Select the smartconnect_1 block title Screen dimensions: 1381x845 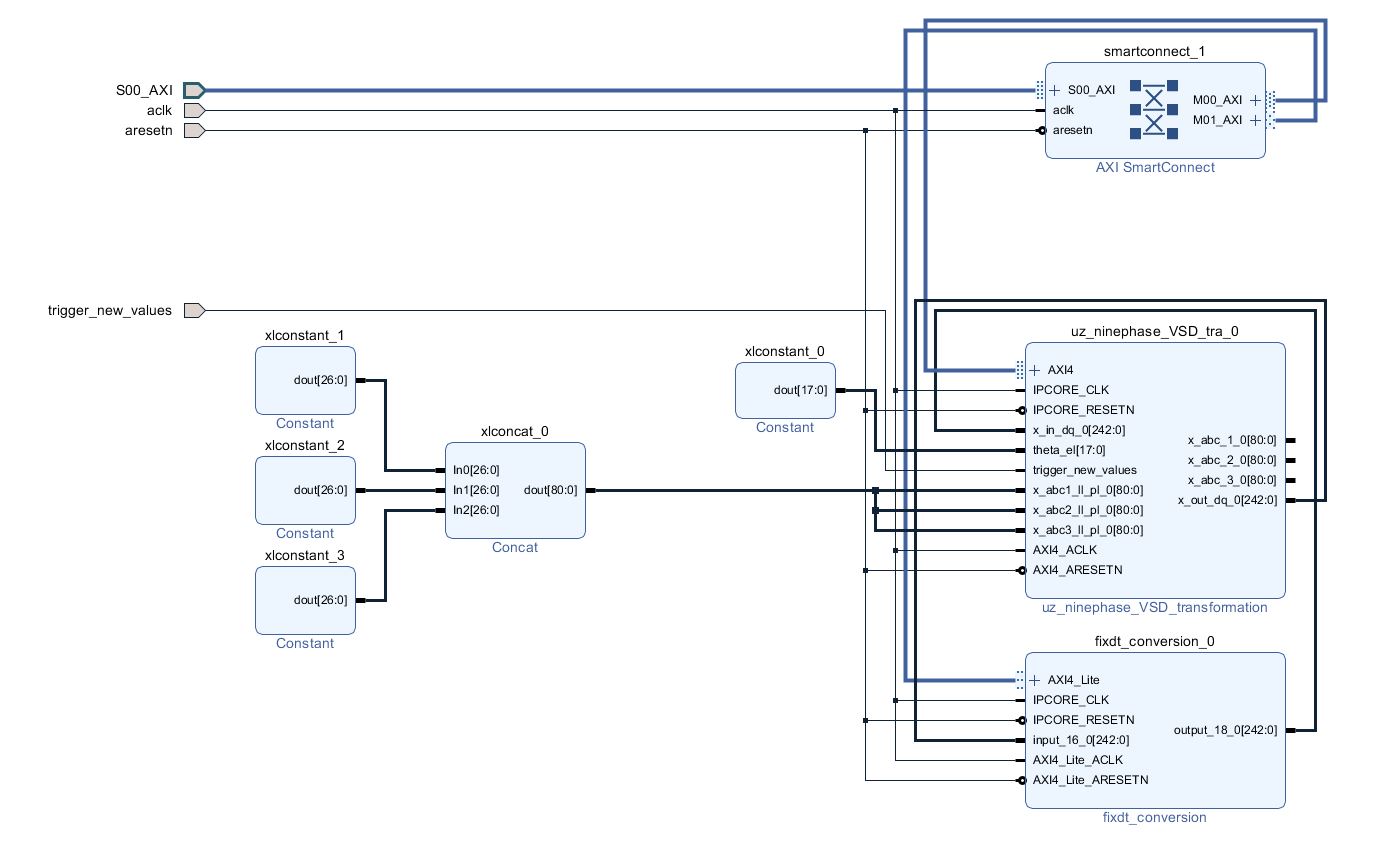[1155, 51]
